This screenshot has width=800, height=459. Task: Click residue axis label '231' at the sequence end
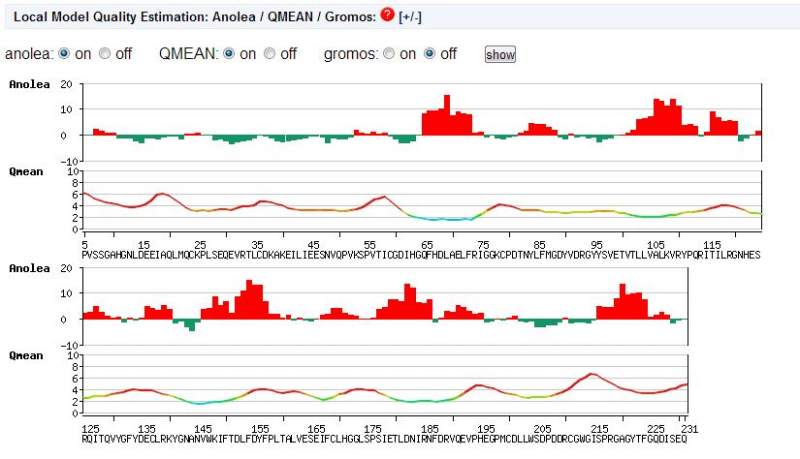(x=689, y=429)
